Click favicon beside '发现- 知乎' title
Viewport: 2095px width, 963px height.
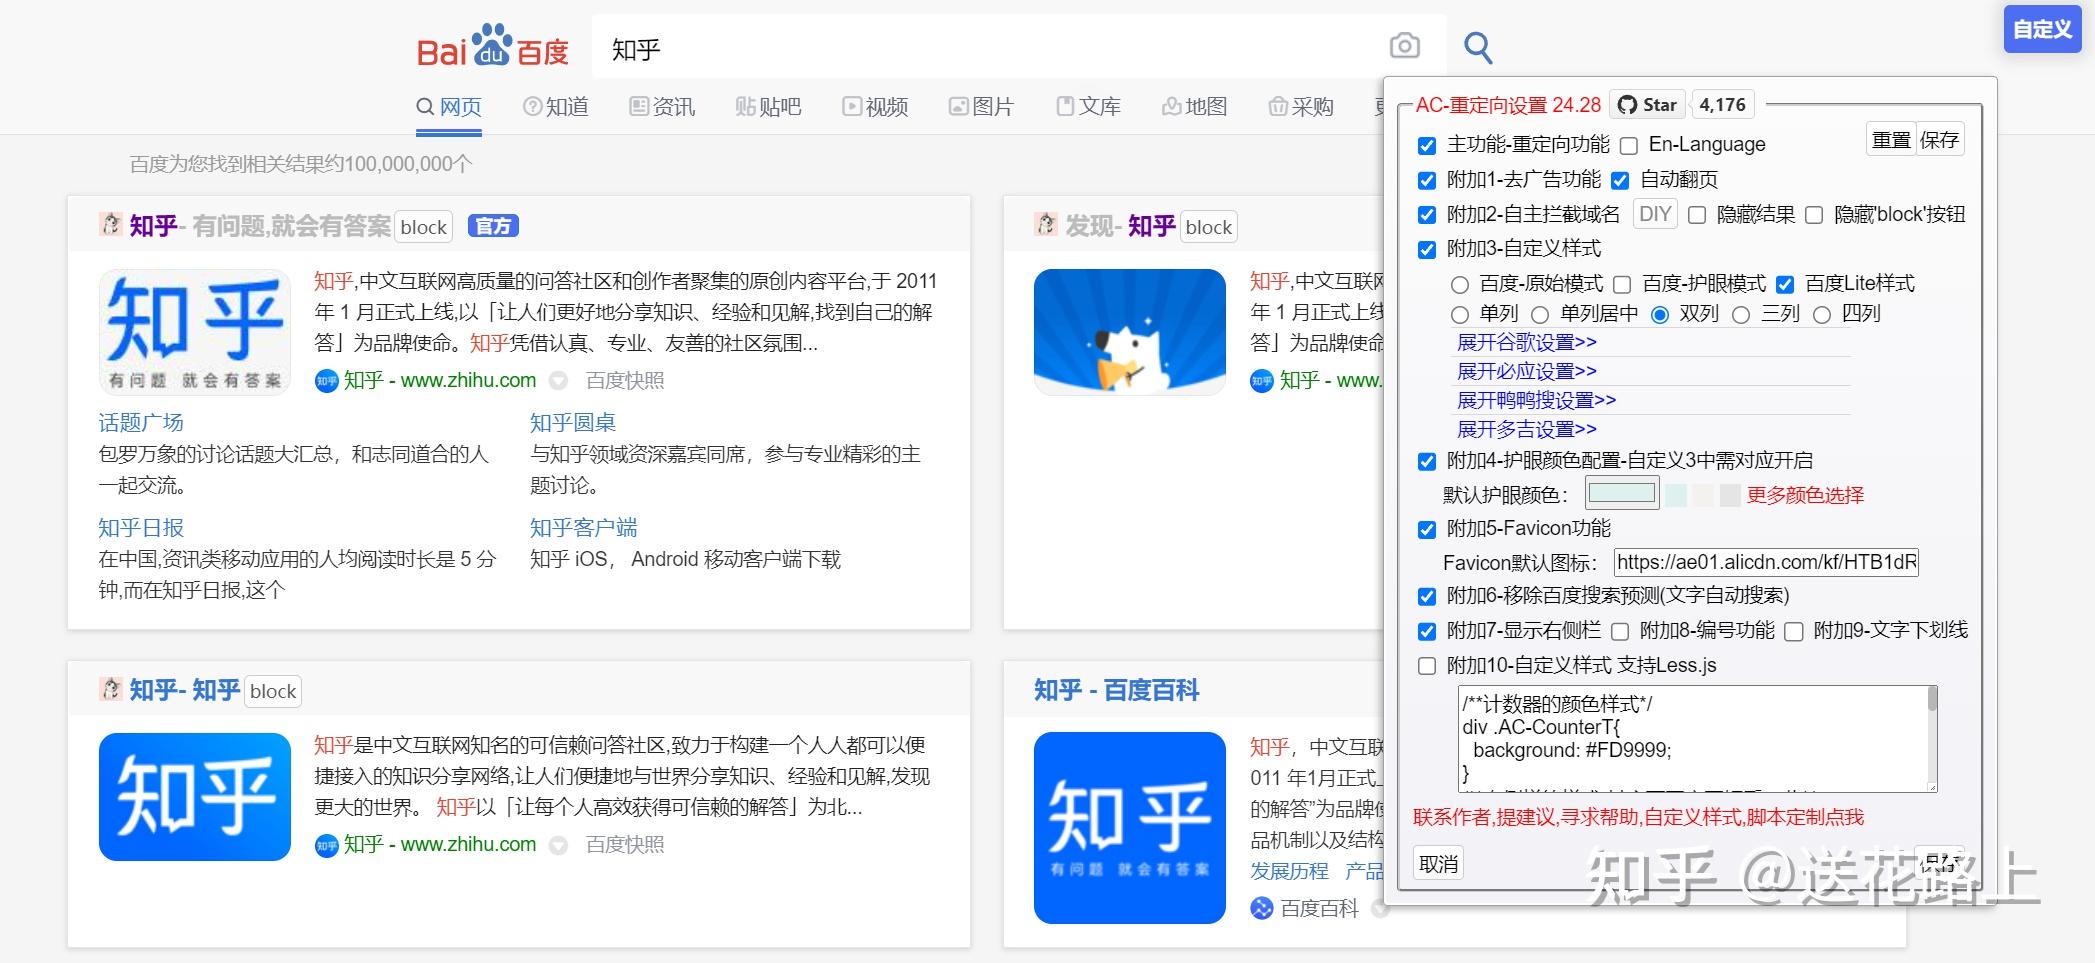pyautogui.click(x=1046, y=224)
